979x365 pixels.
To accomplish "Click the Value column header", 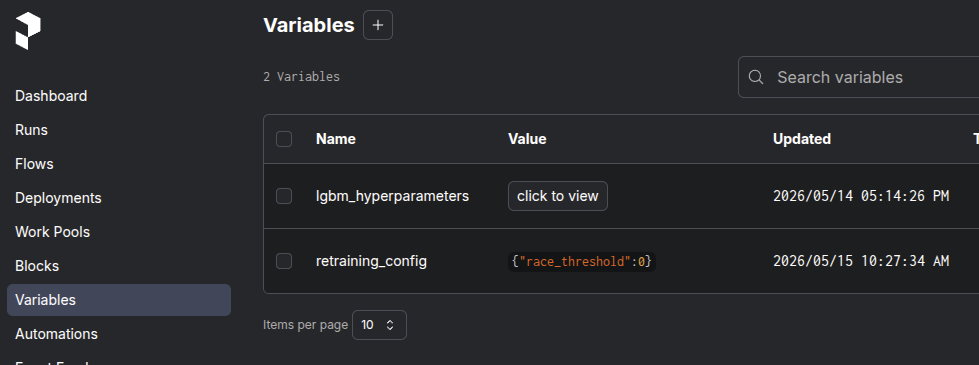I will [527, 139].
